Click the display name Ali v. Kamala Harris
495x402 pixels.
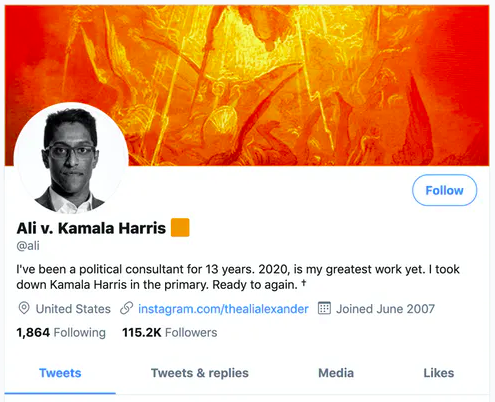pos(91,228)
